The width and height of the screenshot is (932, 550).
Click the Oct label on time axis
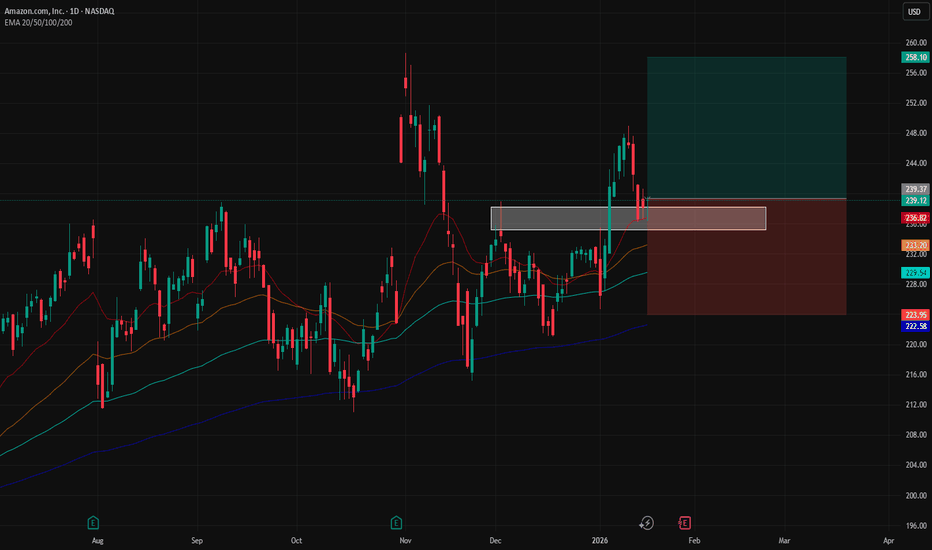coord(296,540)
